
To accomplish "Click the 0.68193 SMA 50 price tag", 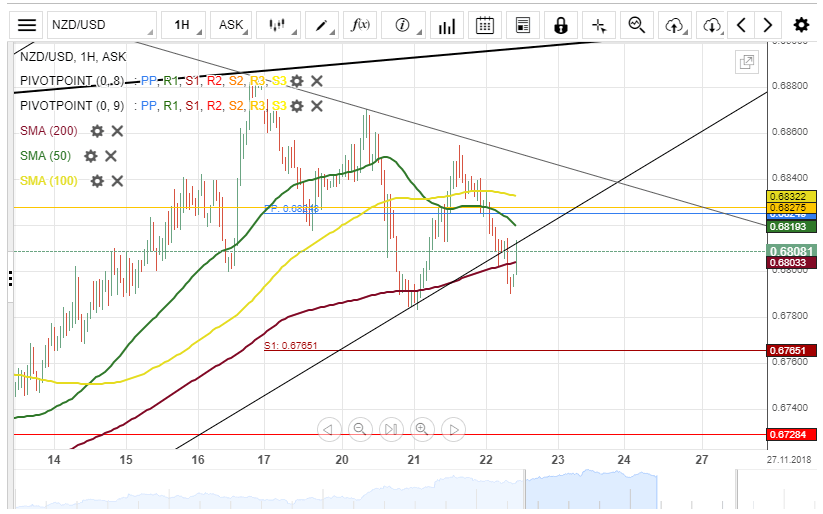I will 792,227.
